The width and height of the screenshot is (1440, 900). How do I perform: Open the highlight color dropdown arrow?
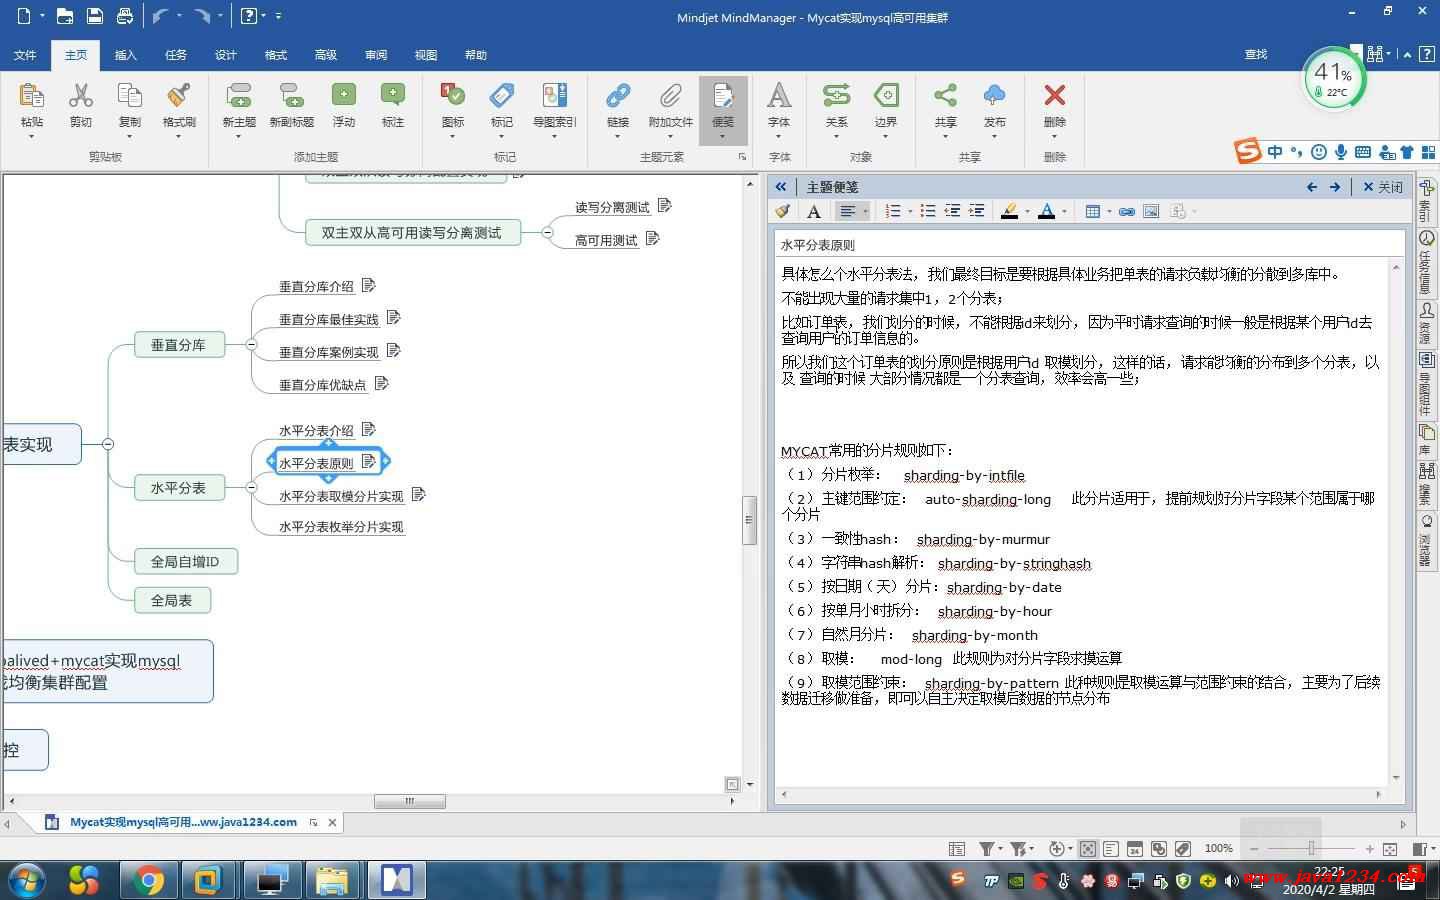point(1027,211)
